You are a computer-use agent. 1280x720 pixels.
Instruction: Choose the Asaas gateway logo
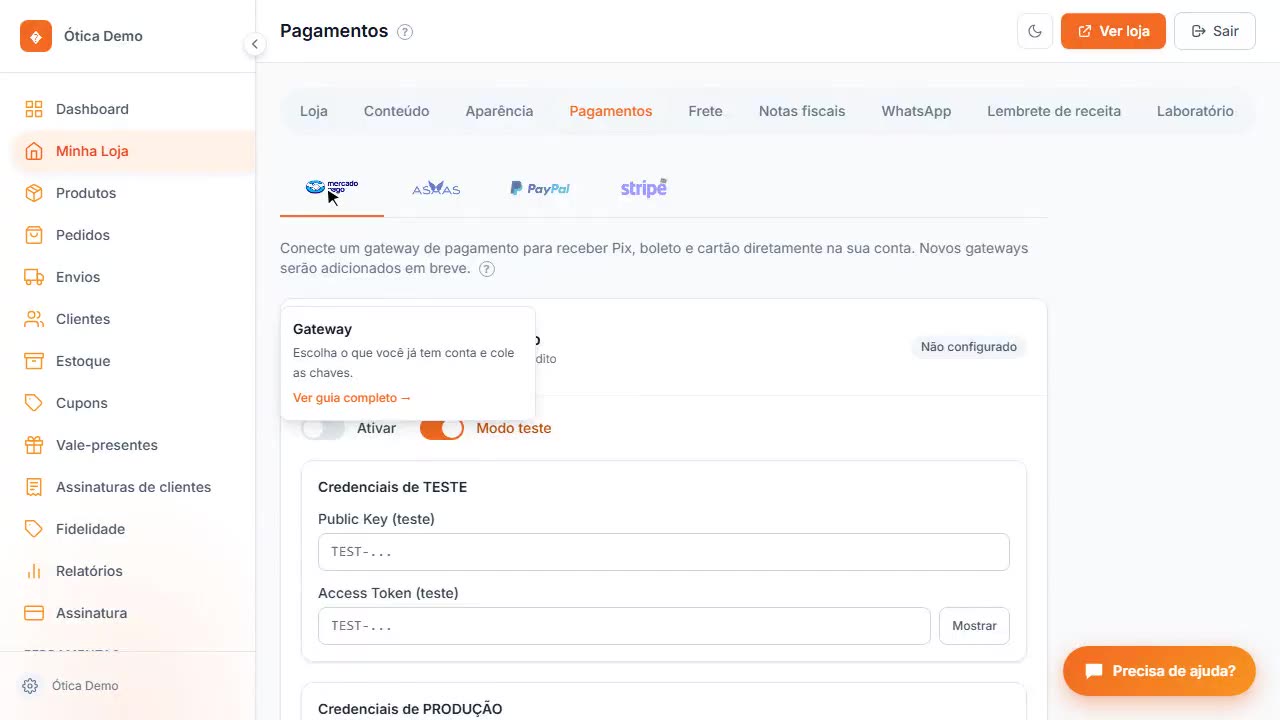pos(436,188)
